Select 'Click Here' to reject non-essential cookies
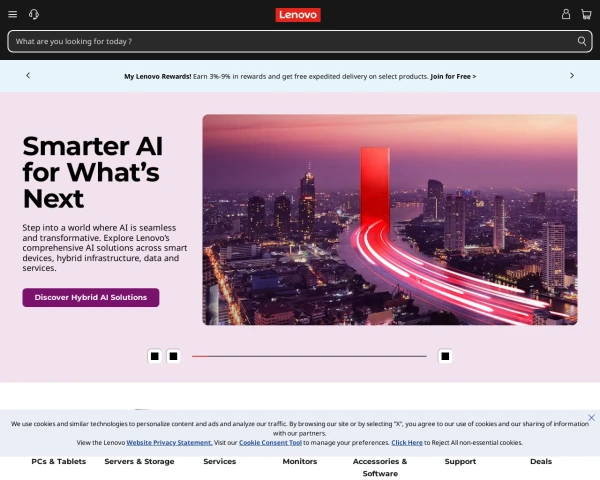 coord(407,442)
